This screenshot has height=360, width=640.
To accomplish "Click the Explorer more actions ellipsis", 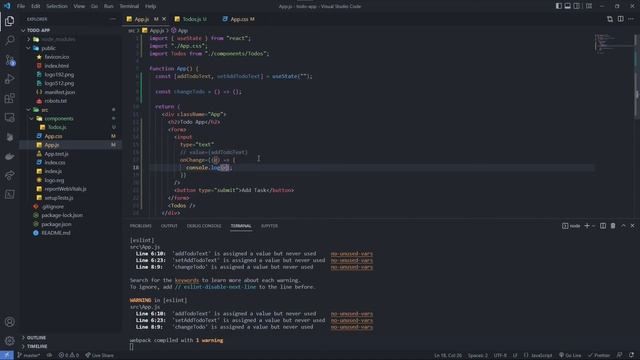I will point(112,19).
